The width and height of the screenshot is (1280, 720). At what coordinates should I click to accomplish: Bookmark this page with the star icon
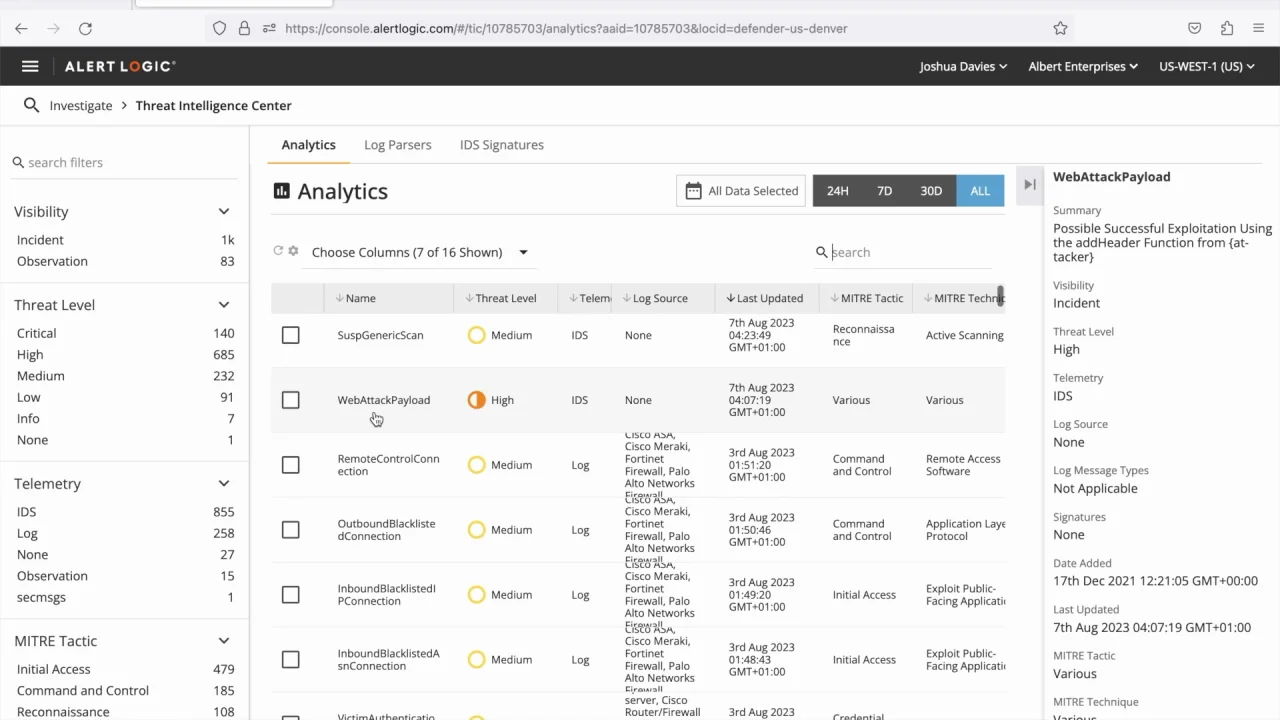(x=1060, y=28)
